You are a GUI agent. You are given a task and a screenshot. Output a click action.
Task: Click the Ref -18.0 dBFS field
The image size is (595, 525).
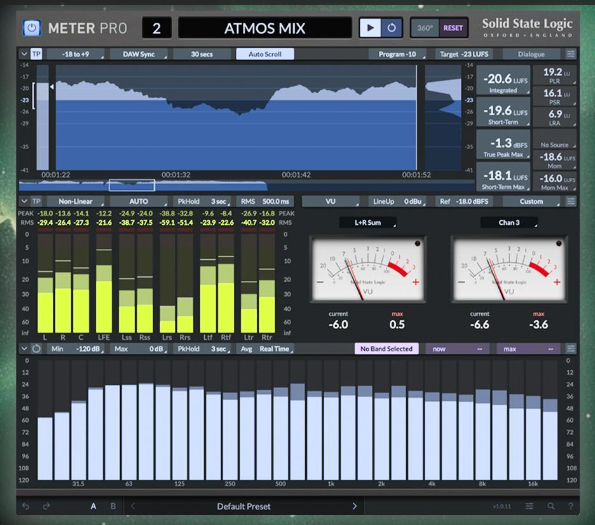pos(464,201)
